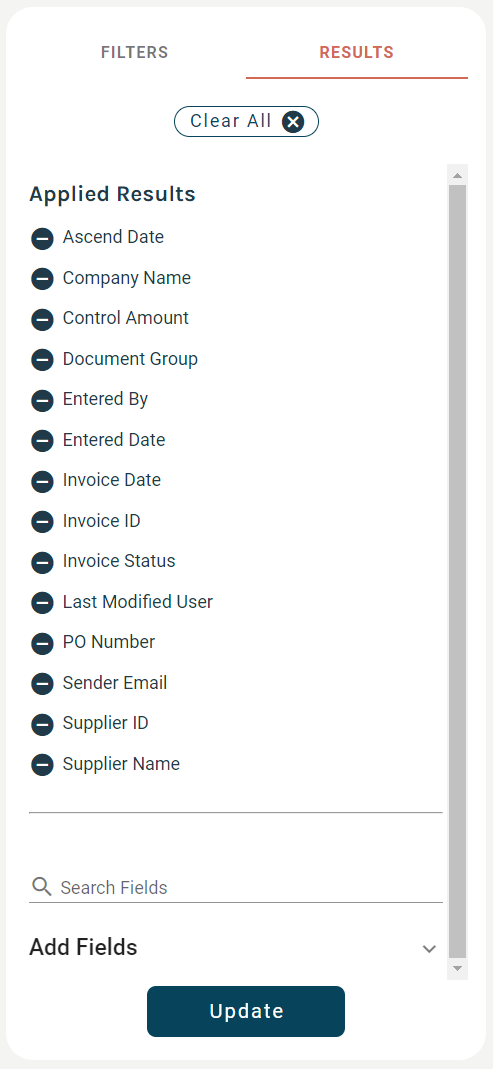The height and width of the screenshot is (1069, 493).
Task: Remove the Document Group field
Action: point(42,359)
